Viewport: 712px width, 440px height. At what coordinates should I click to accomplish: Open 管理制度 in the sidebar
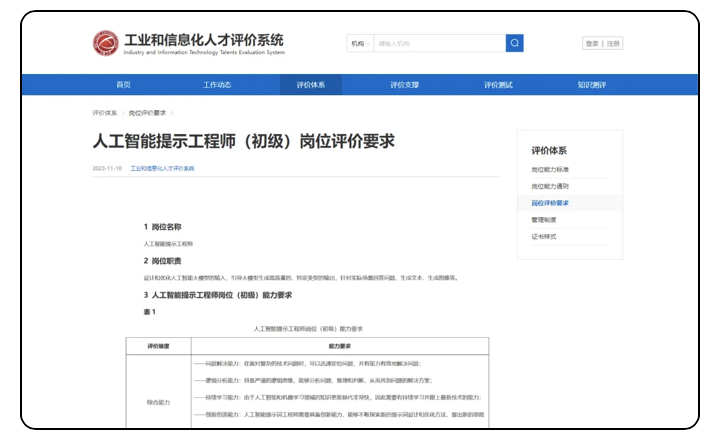click(x=544, y=220)
